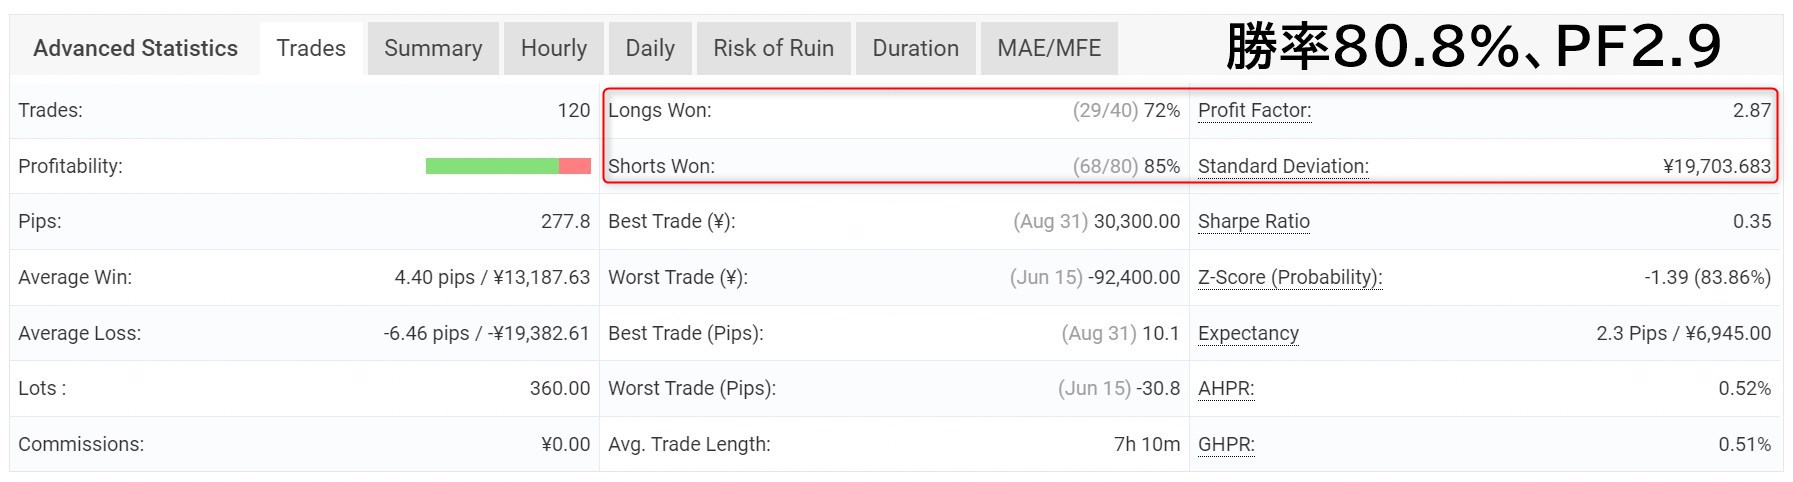
Task: Open the Trades tab
Action: (311, 48)
